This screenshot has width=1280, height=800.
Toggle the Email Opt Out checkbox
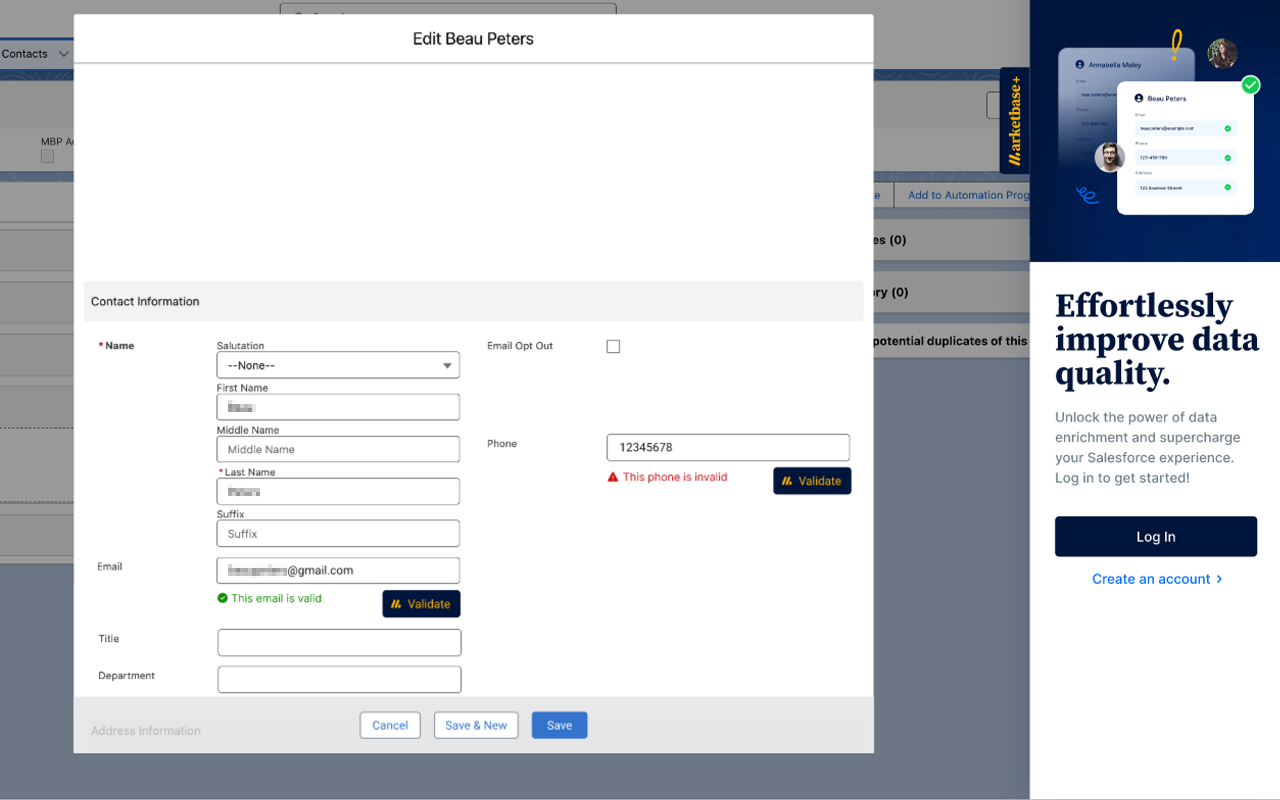613,346
